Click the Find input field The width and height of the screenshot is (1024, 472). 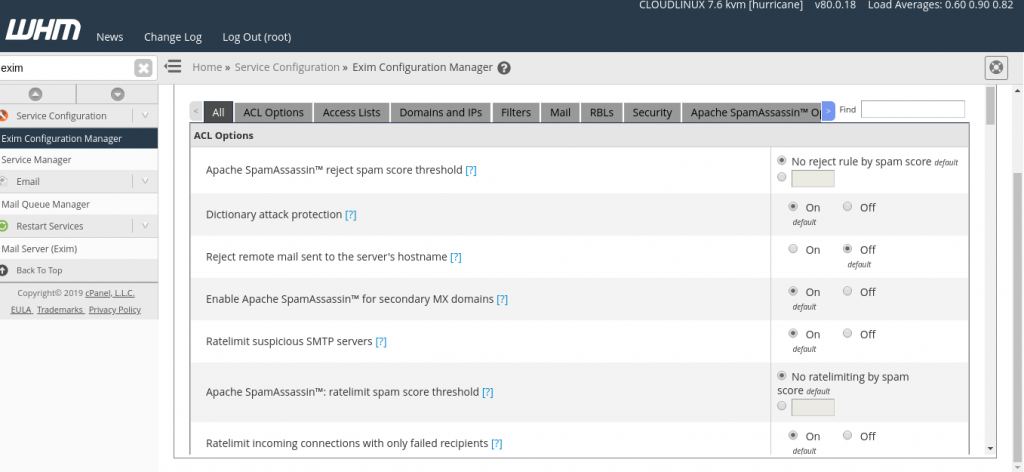(x=912, y=109)
